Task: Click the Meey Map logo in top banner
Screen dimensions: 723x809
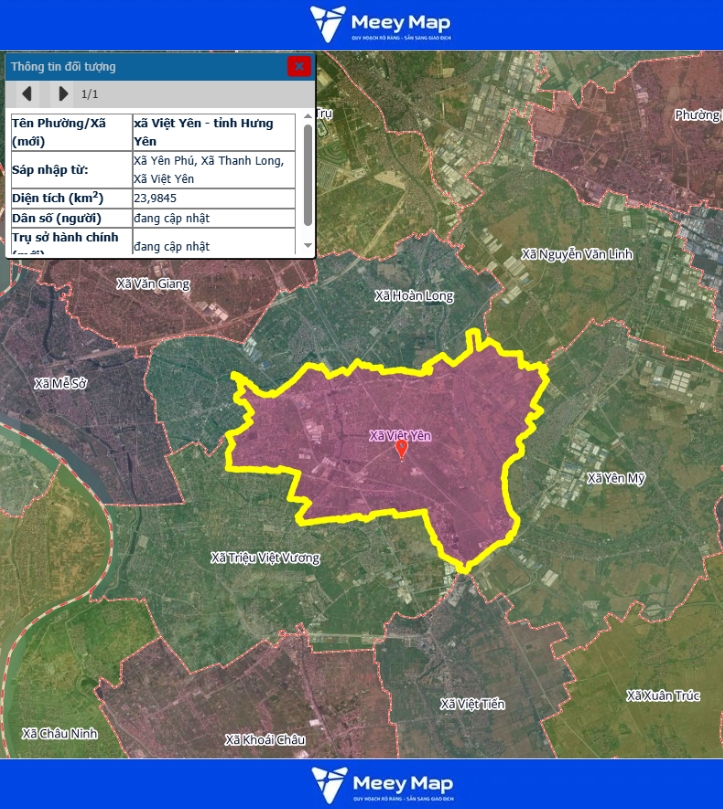Action: [380, 23]
